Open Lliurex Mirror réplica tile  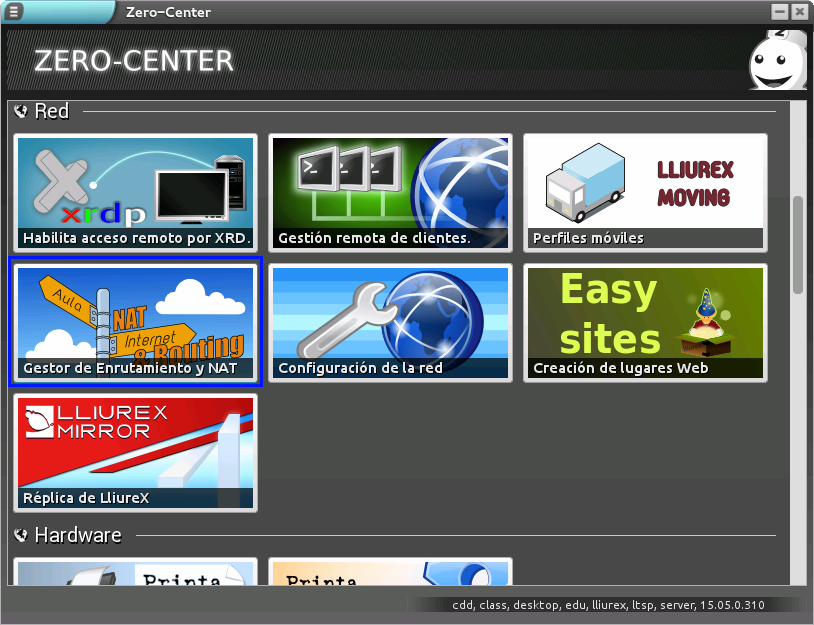click(135, 452)
